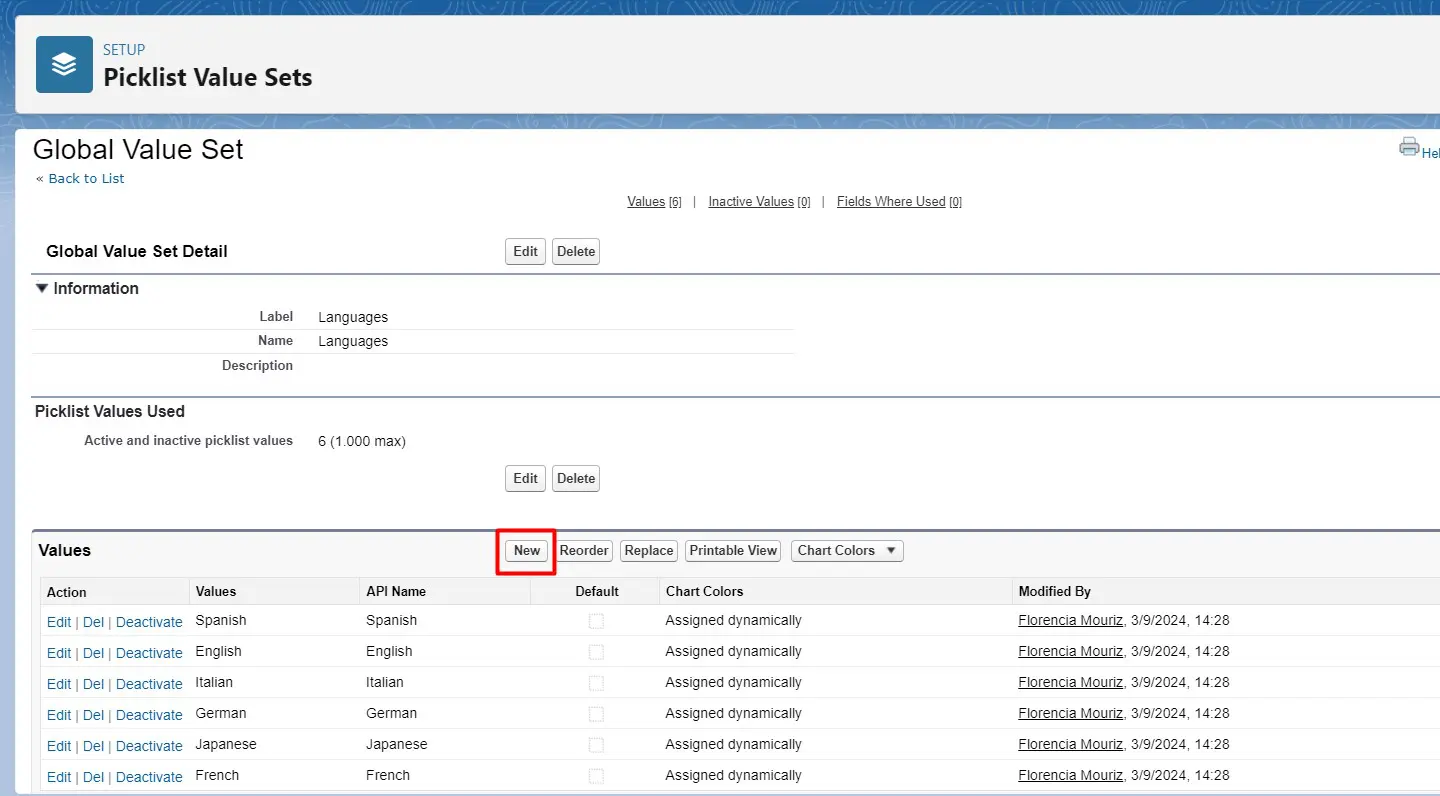Edit the Japanese picklist value
Viewport: 1440px width, 796px height.
pyautogui.click(x=59, y=746)
